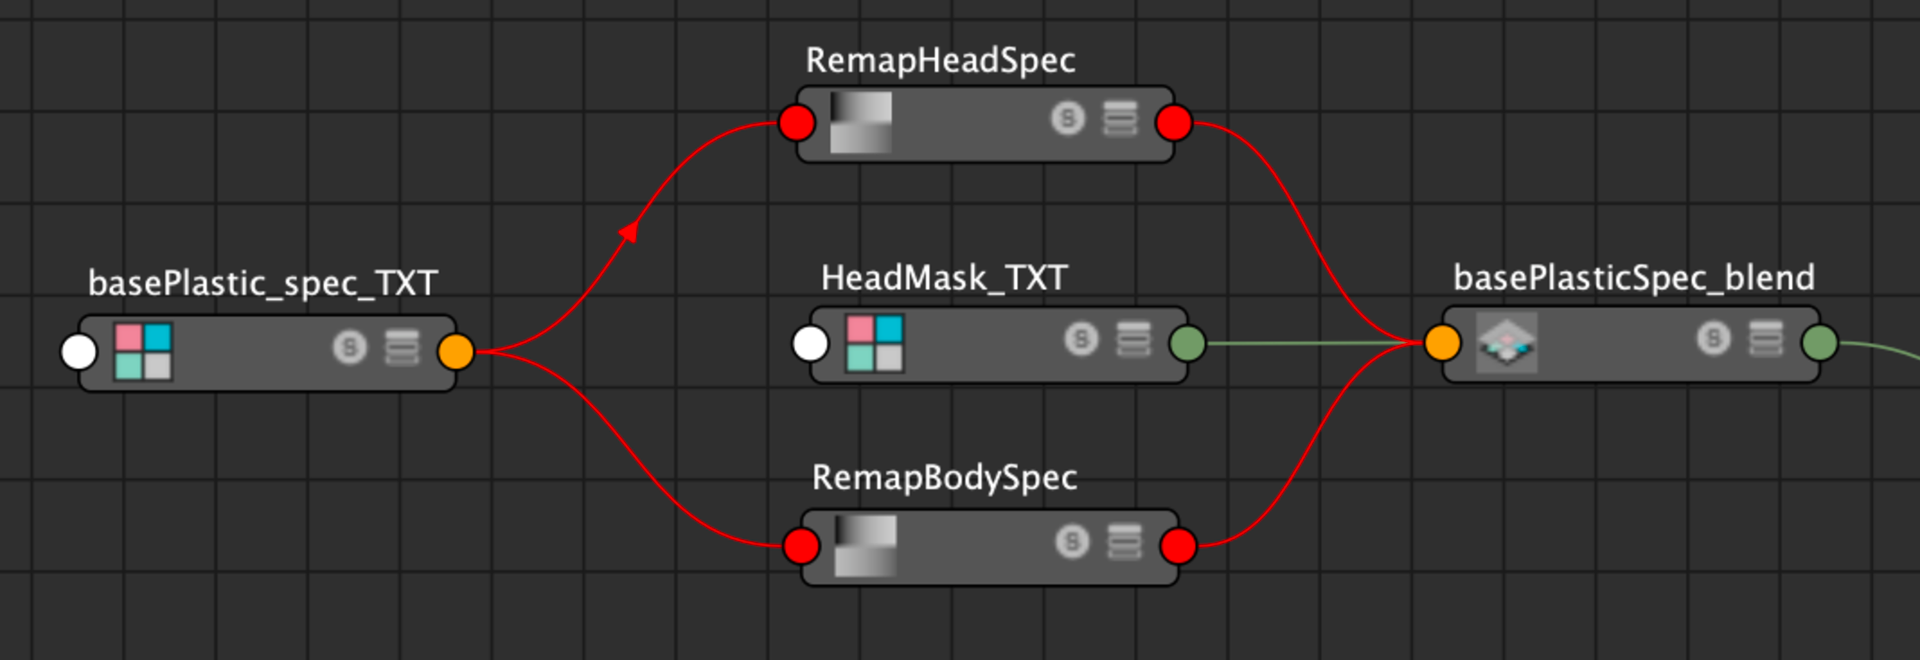Click the solo icon on basePlastic_spec_TXT node
The image size is (1920, 660).
(349, 348)
